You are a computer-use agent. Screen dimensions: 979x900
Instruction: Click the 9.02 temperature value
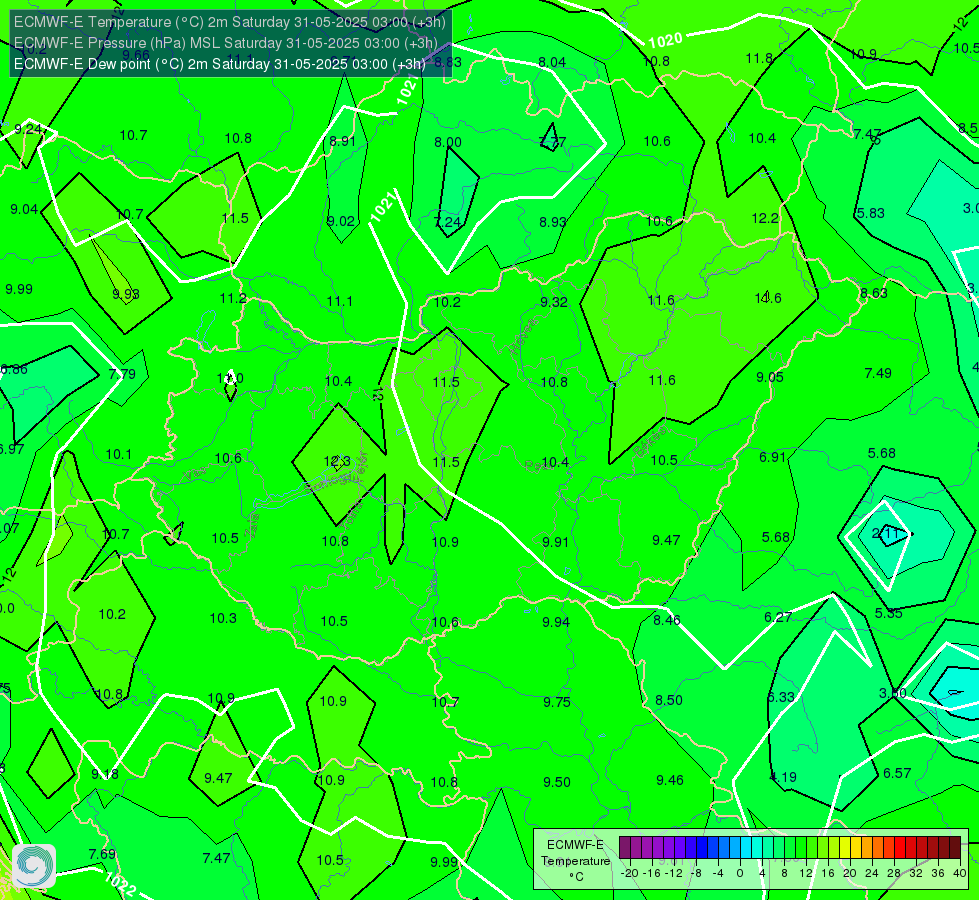coord(341,221)
